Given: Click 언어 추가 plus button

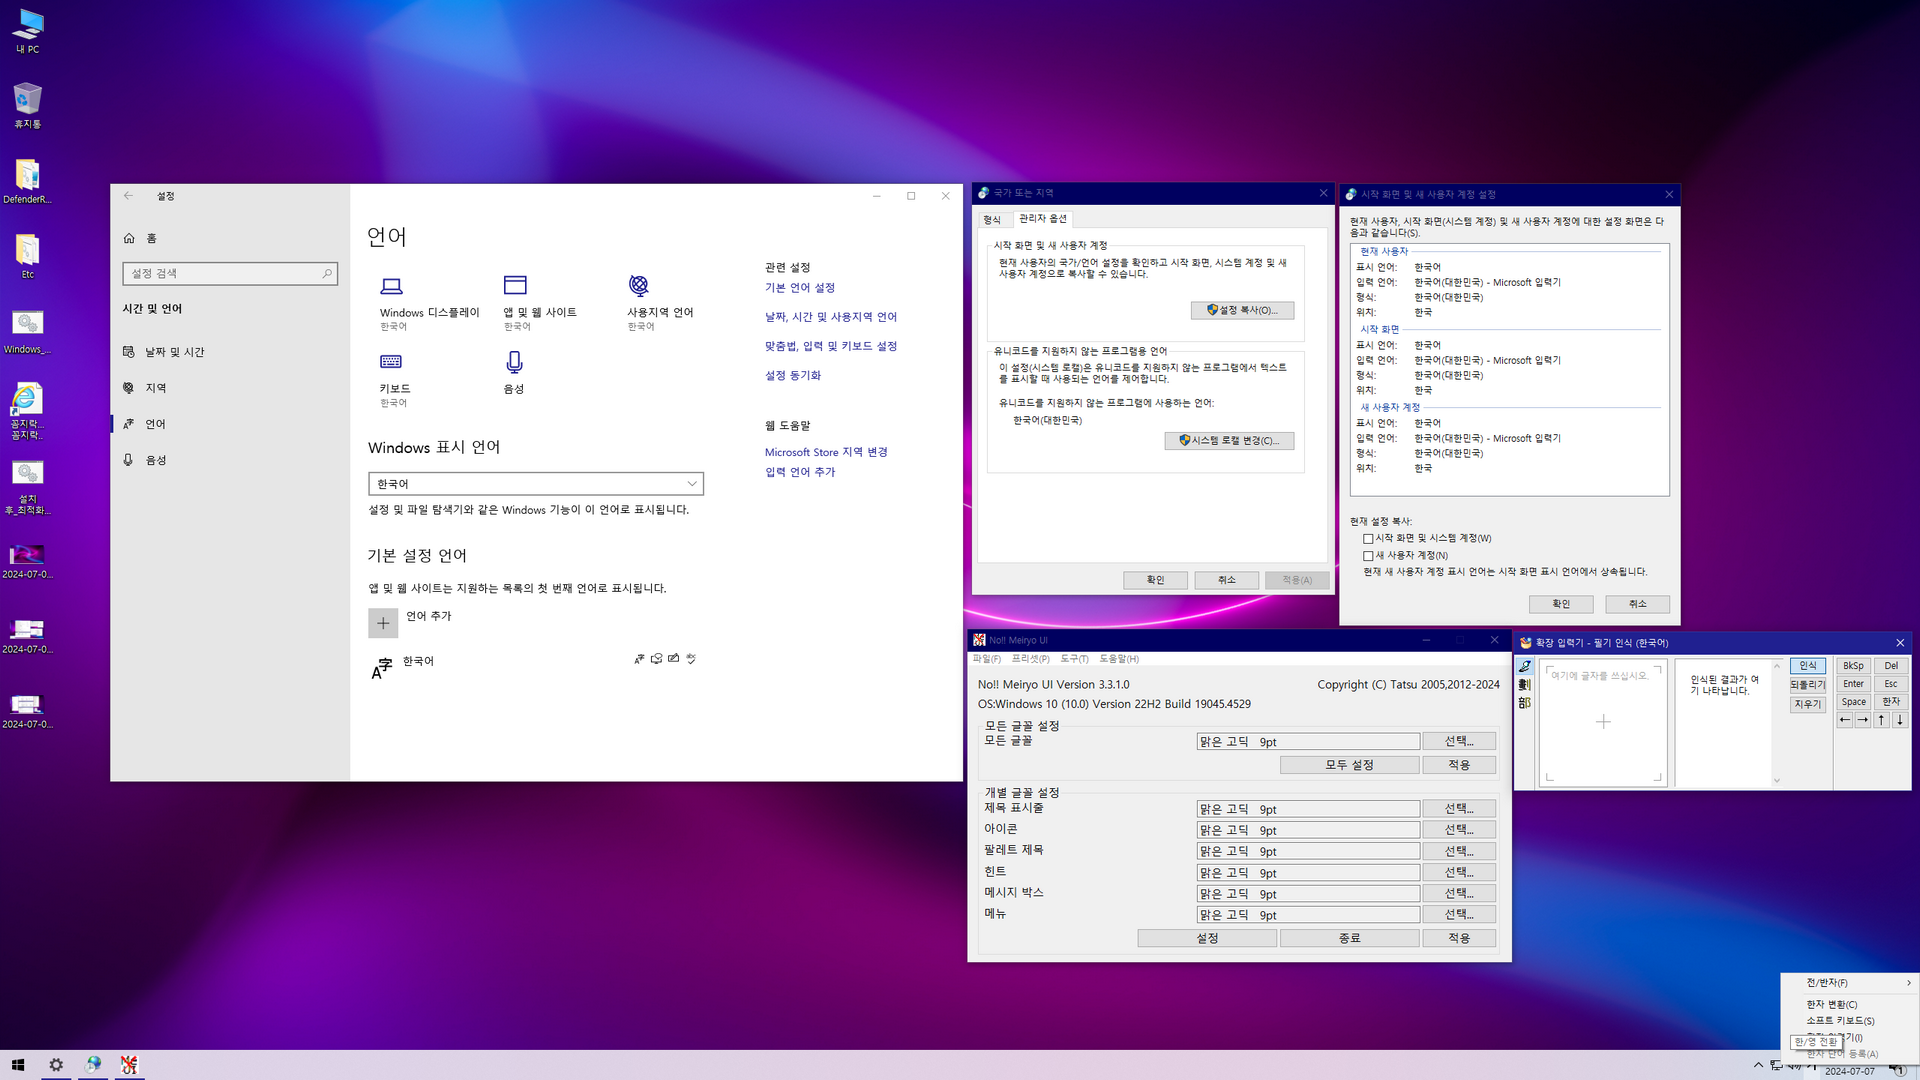Looking at the screenshot, I should (x=383, y=623).
